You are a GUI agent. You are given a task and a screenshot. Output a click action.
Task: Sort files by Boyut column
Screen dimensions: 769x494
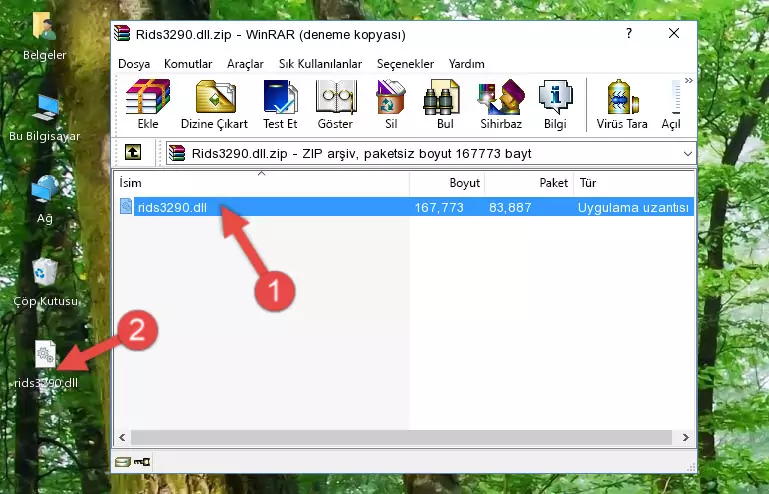click(447, 182)
